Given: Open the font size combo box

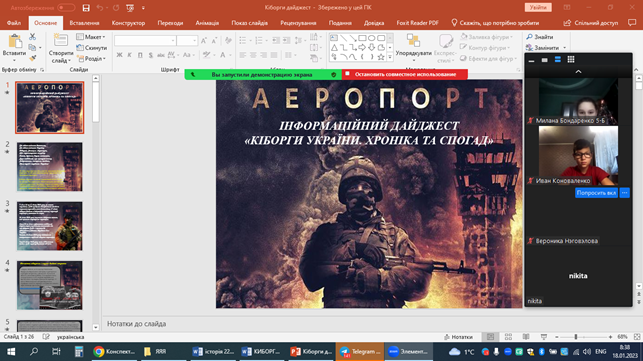Looking at the screenshot, I should 187,41.
